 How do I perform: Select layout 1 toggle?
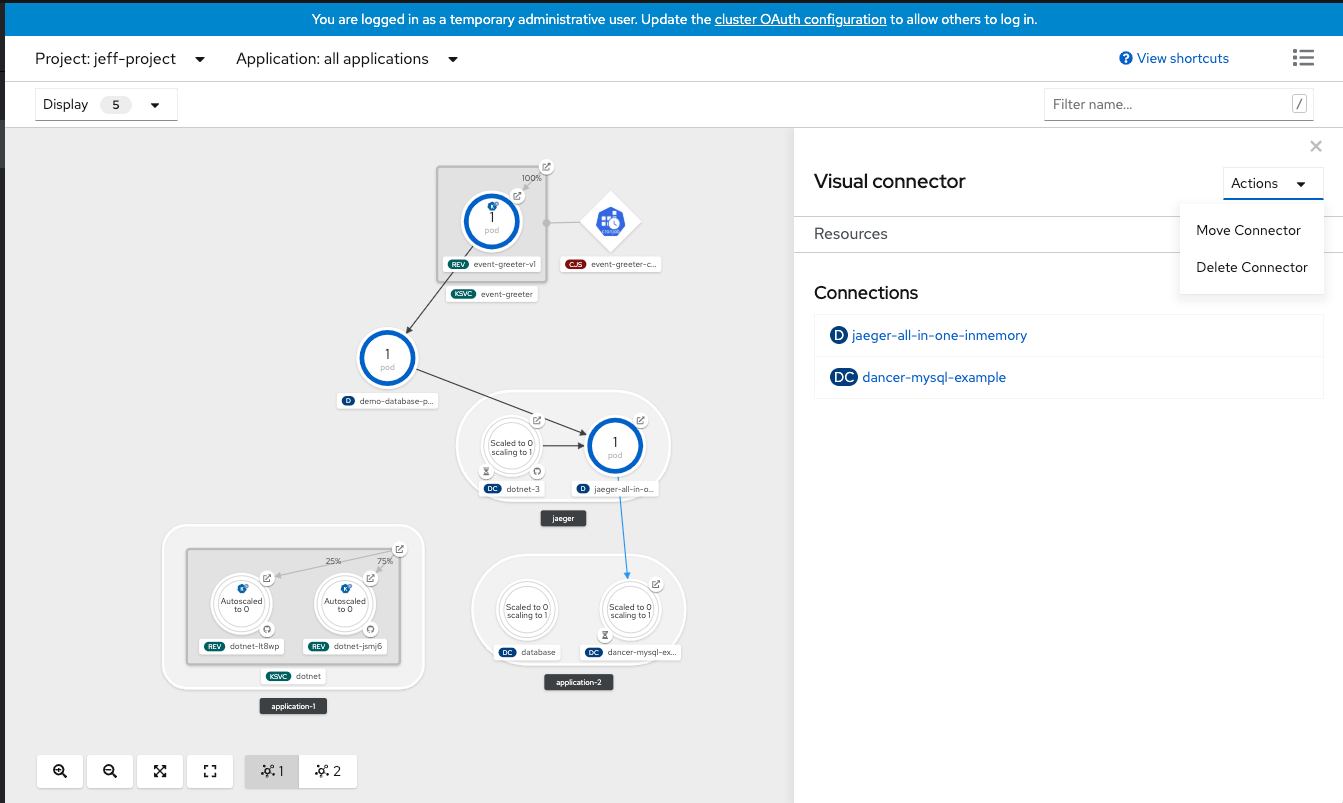(272, 771)
